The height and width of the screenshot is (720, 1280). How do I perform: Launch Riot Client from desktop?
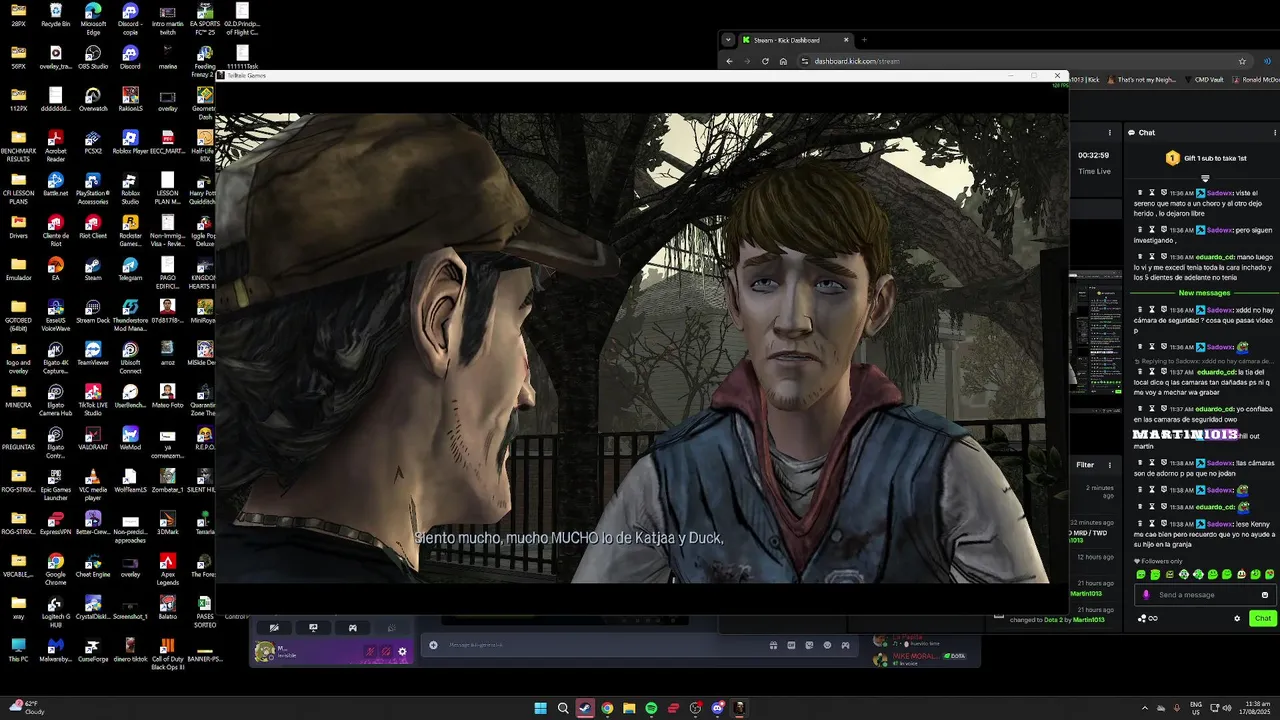pos(93,226)
